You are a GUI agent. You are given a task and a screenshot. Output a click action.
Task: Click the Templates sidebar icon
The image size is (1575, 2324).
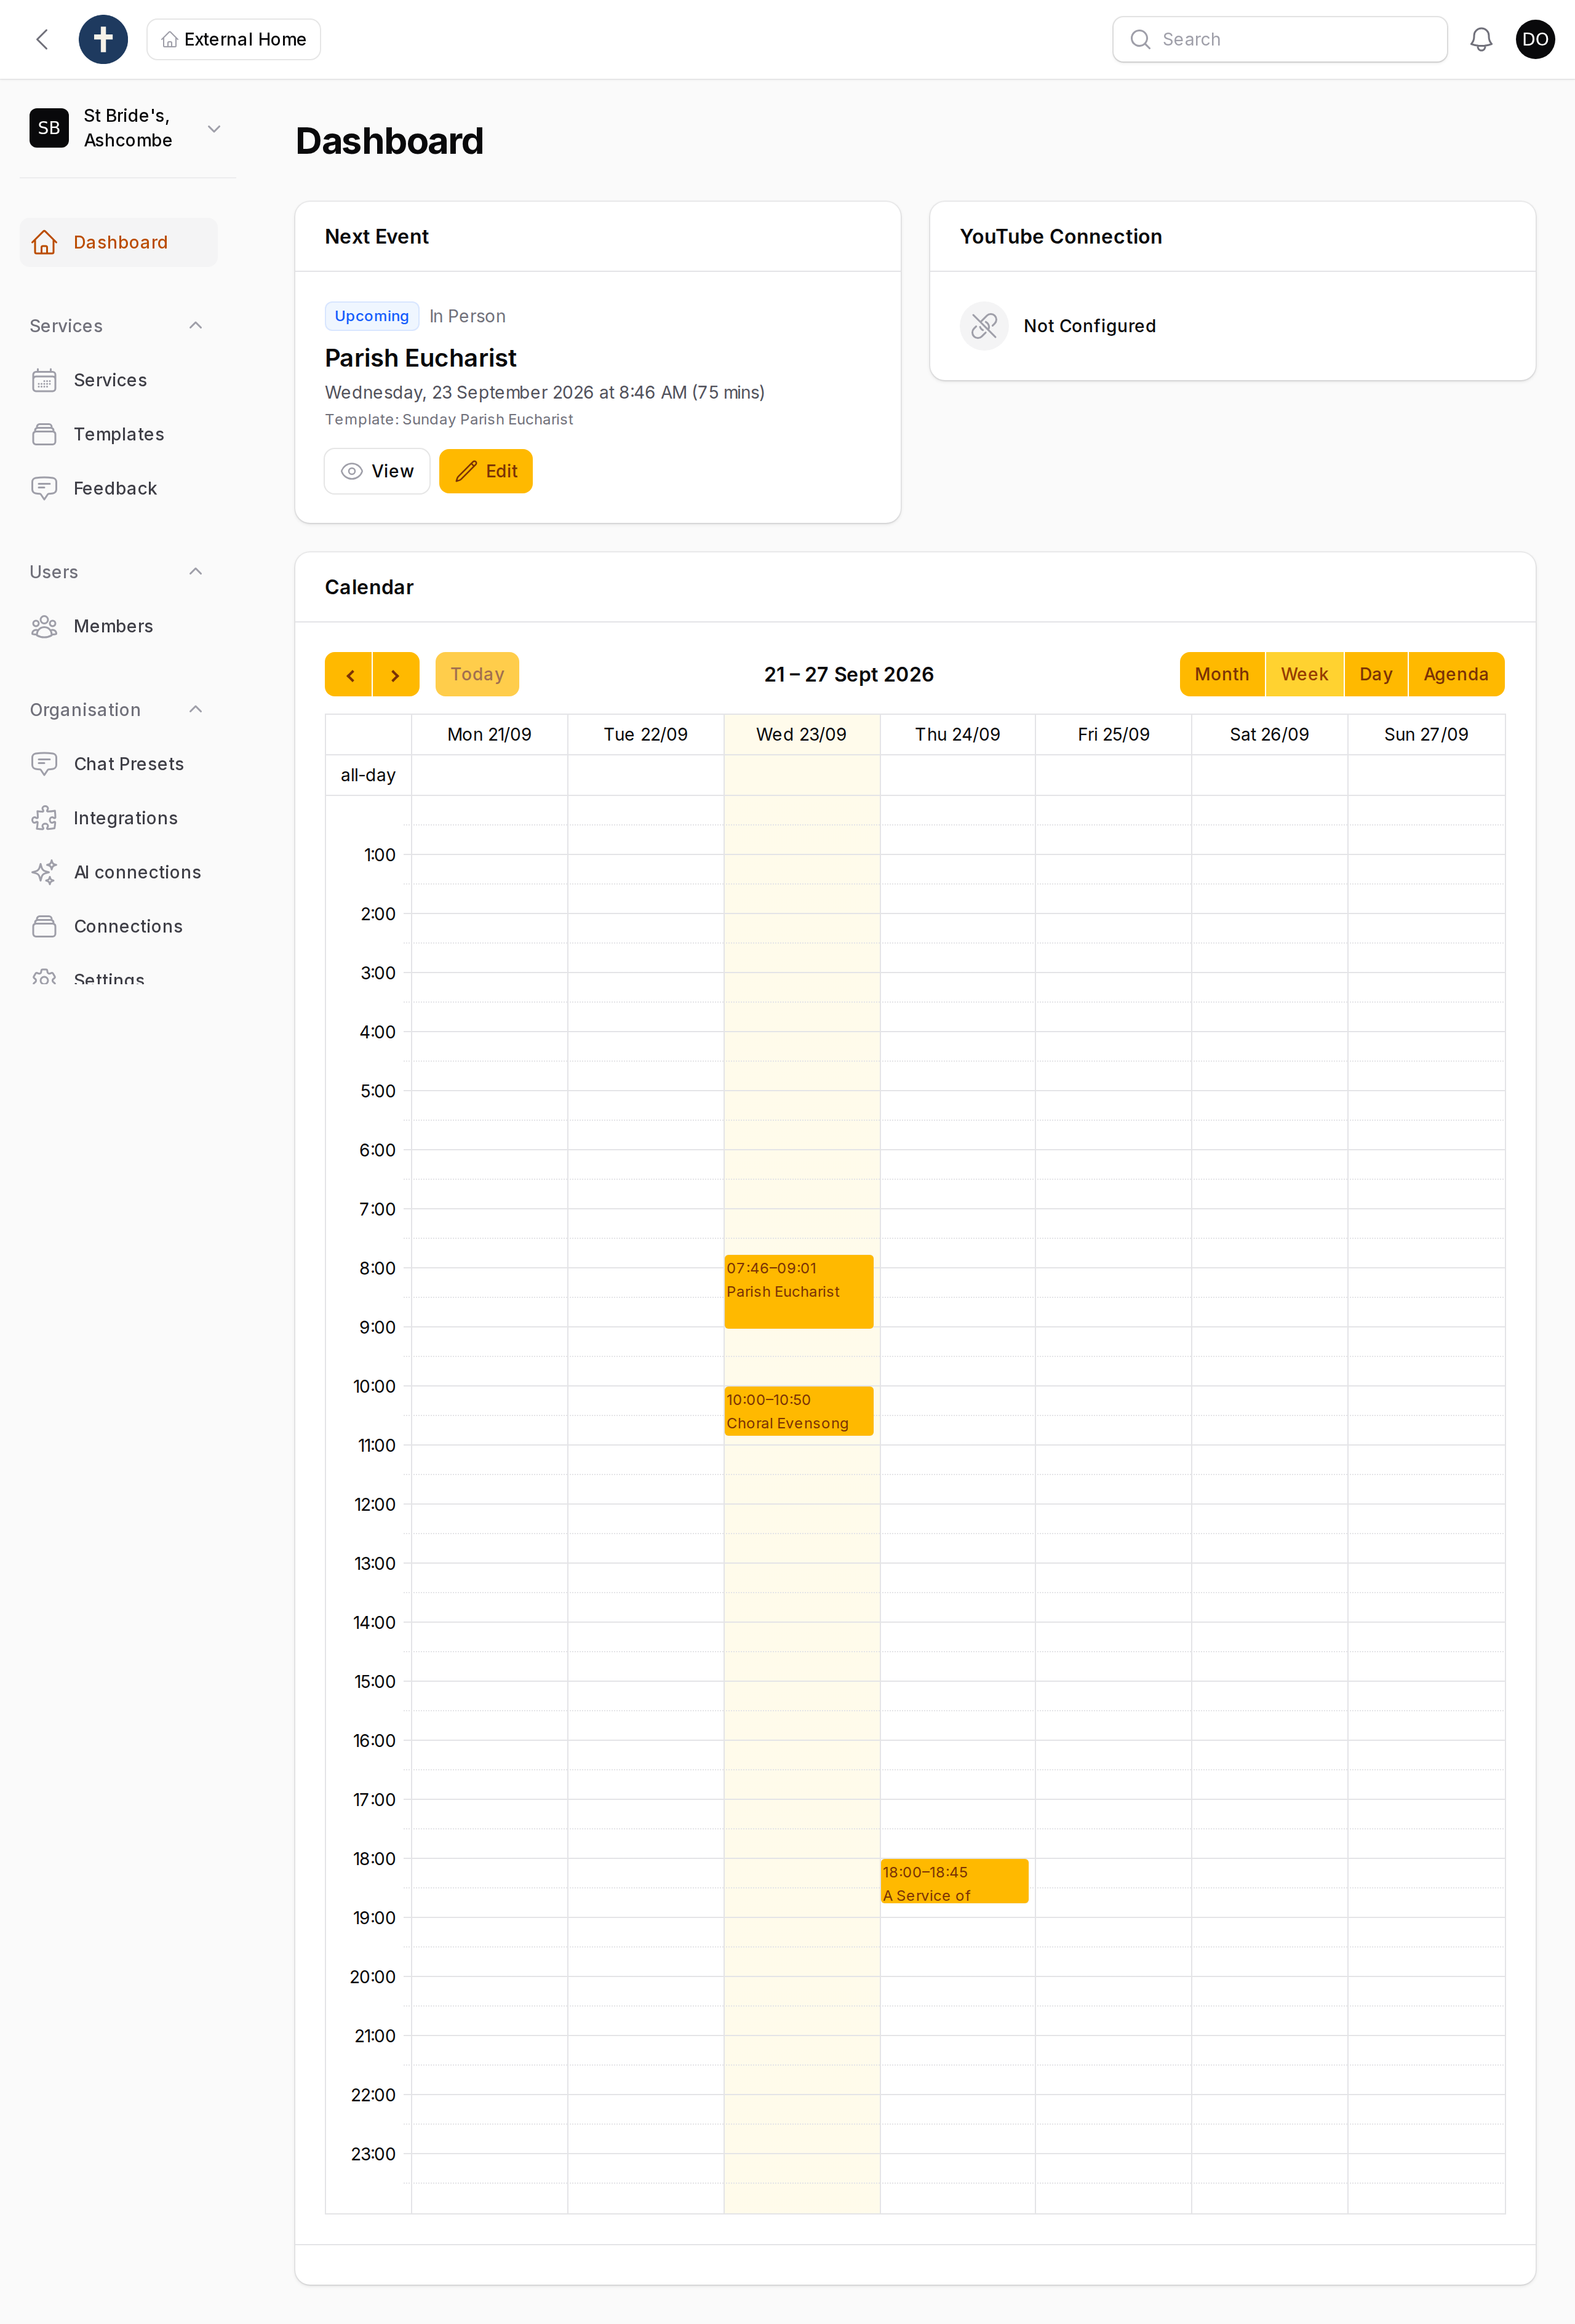pyautogui.click(x=44, y=434)
